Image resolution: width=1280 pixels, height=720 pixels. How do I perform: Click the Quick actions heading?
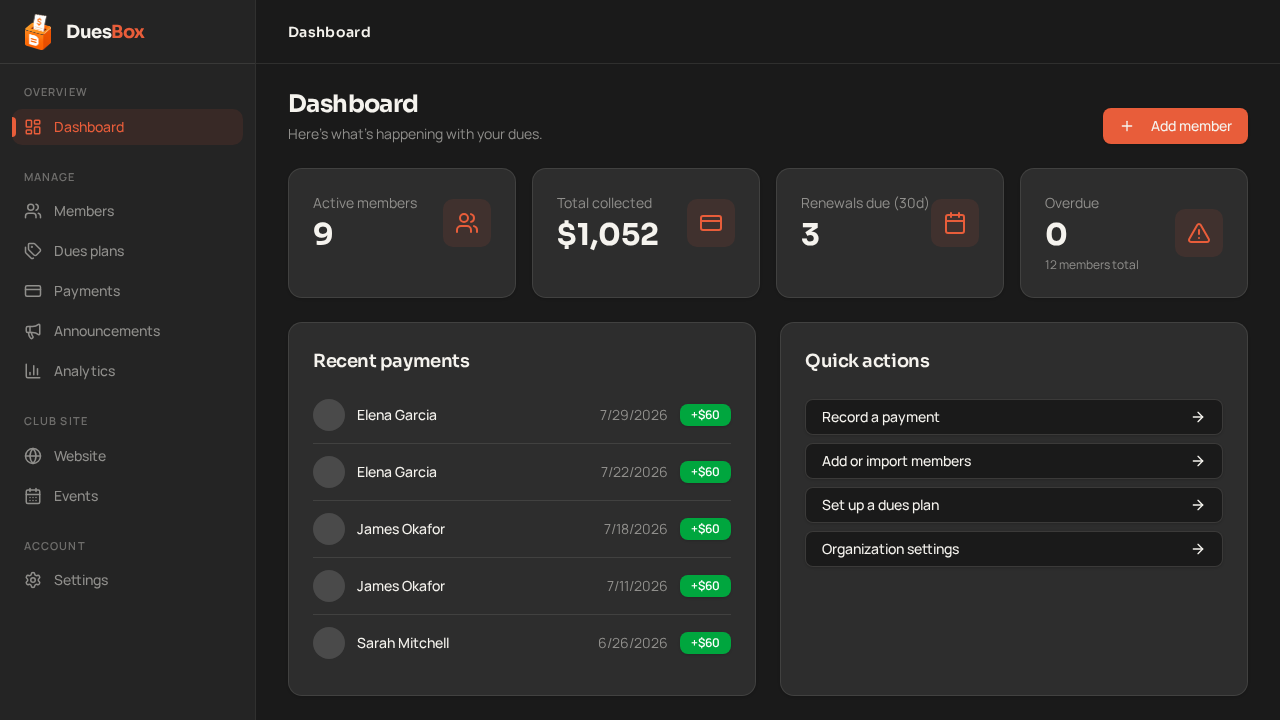pos(867,361)
